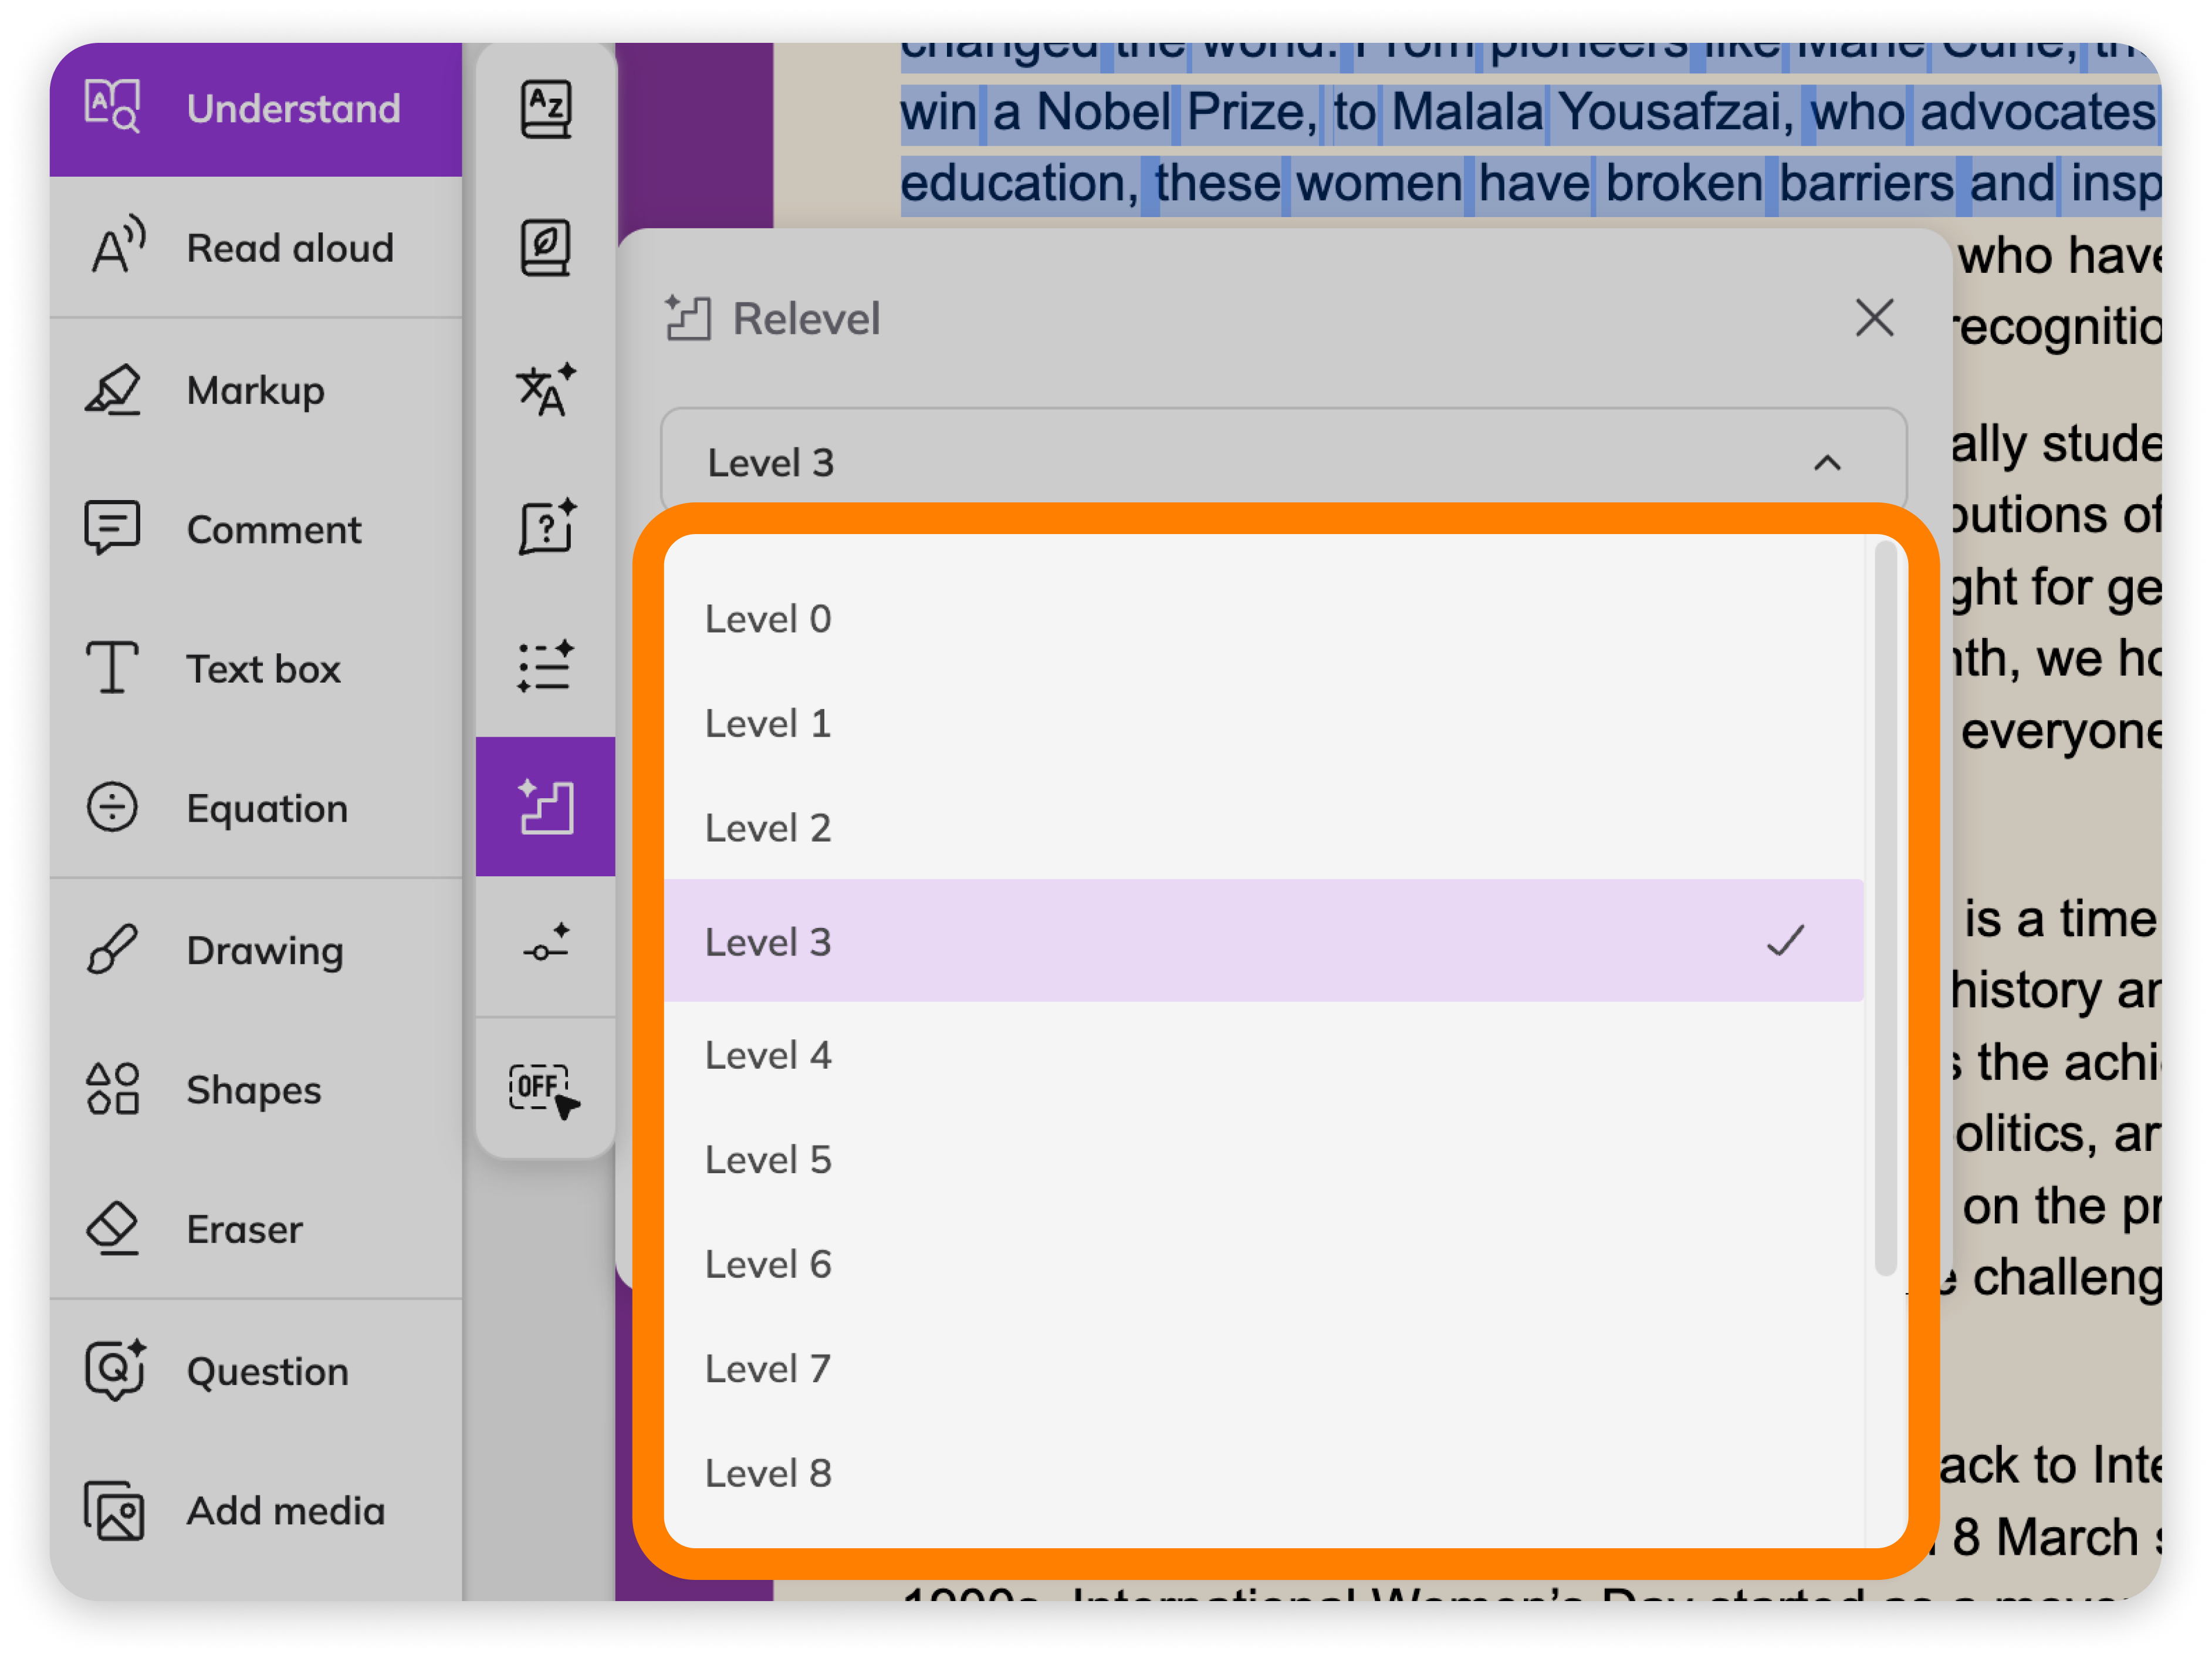Choose Level 4 from list
This screenshot has height=1658, width=2212.
(x=1263, y=1055)
